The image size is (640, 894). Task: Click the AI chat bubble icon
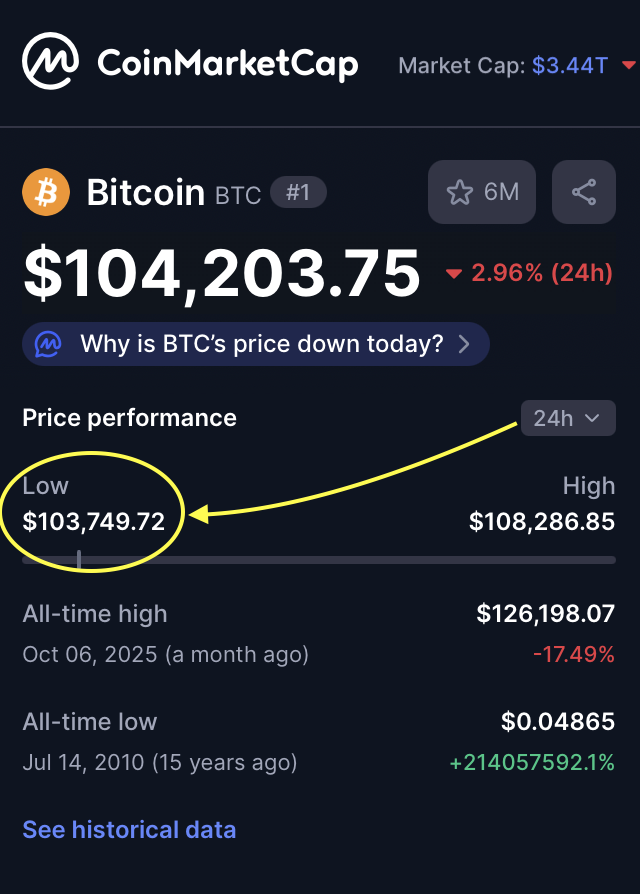(47, 345)
